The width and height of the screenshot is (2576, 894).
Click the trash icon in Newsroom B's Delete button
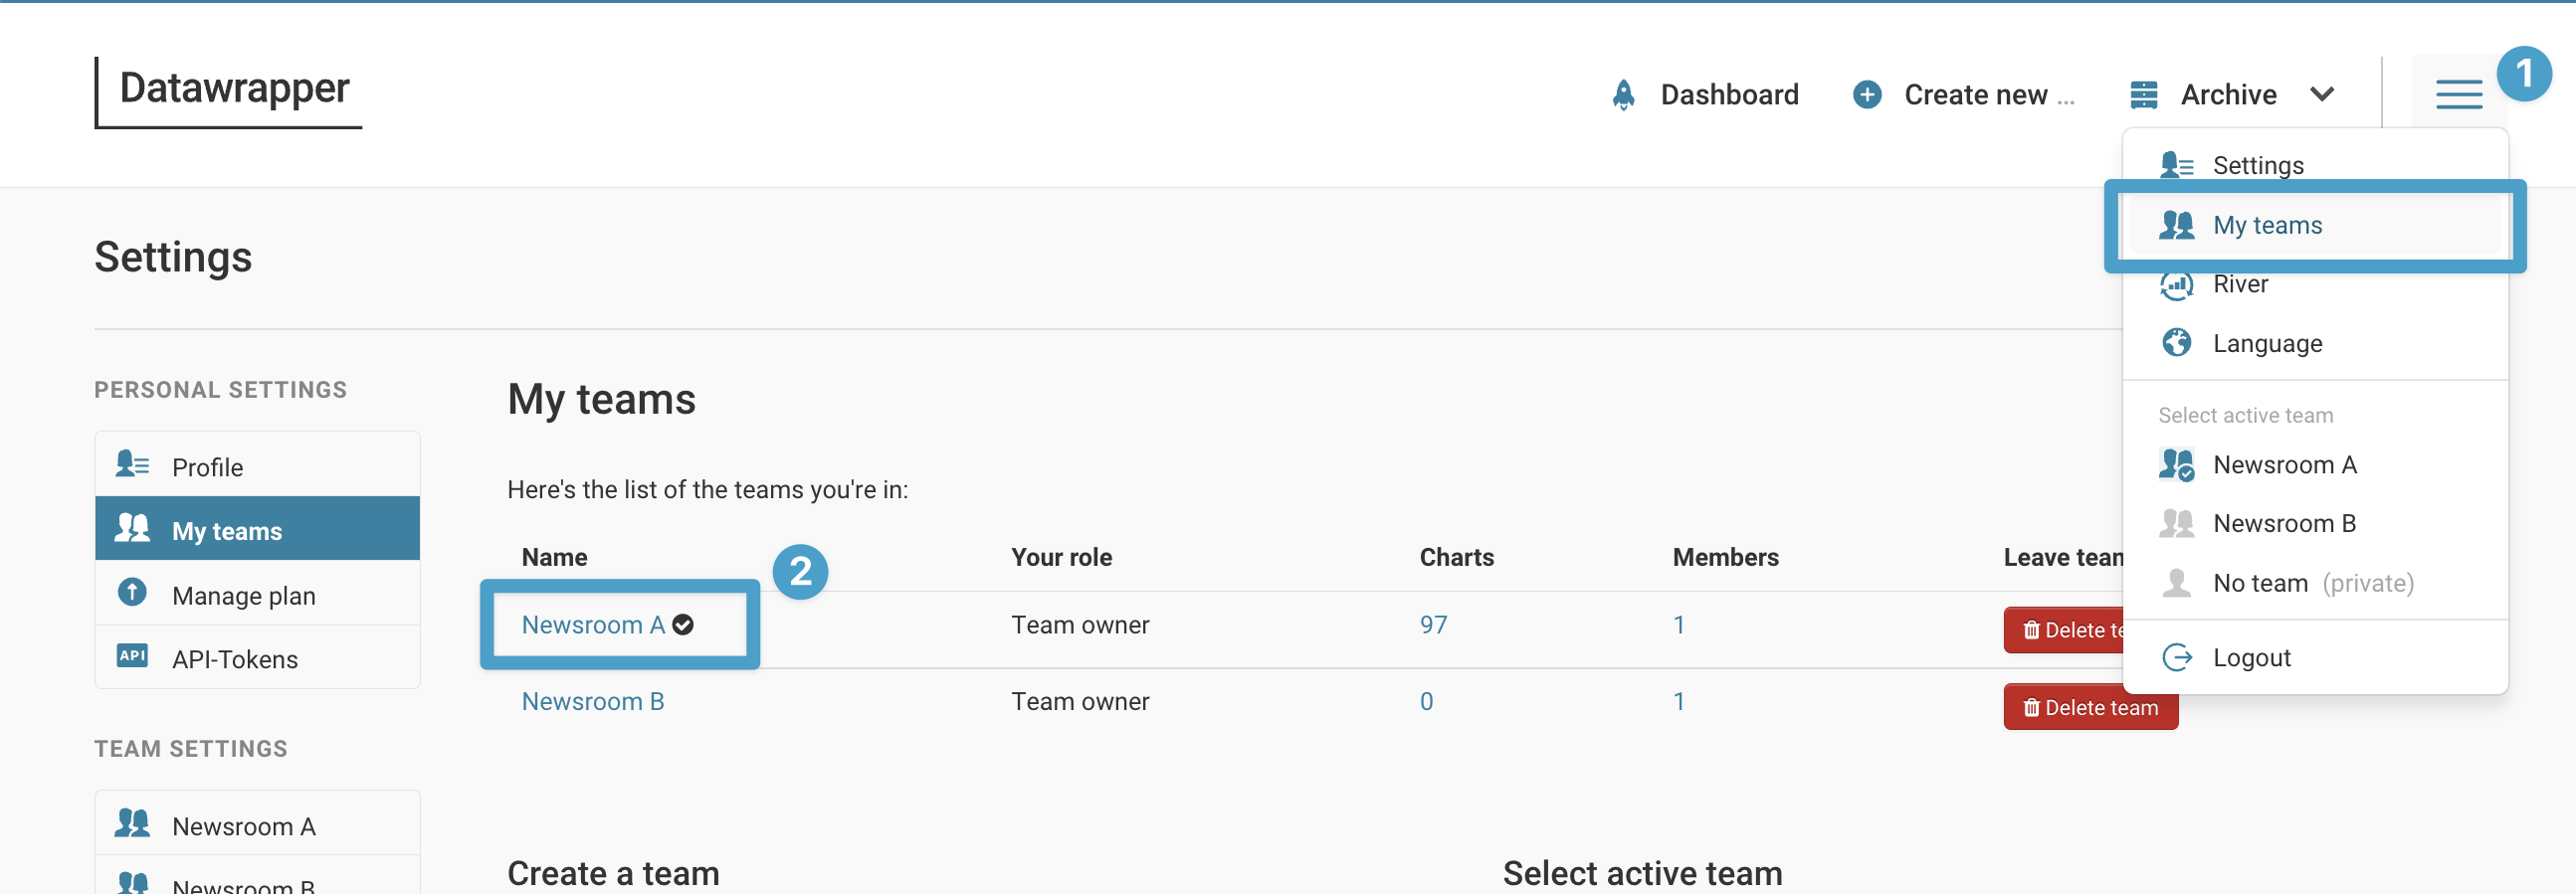point(2031,708)
